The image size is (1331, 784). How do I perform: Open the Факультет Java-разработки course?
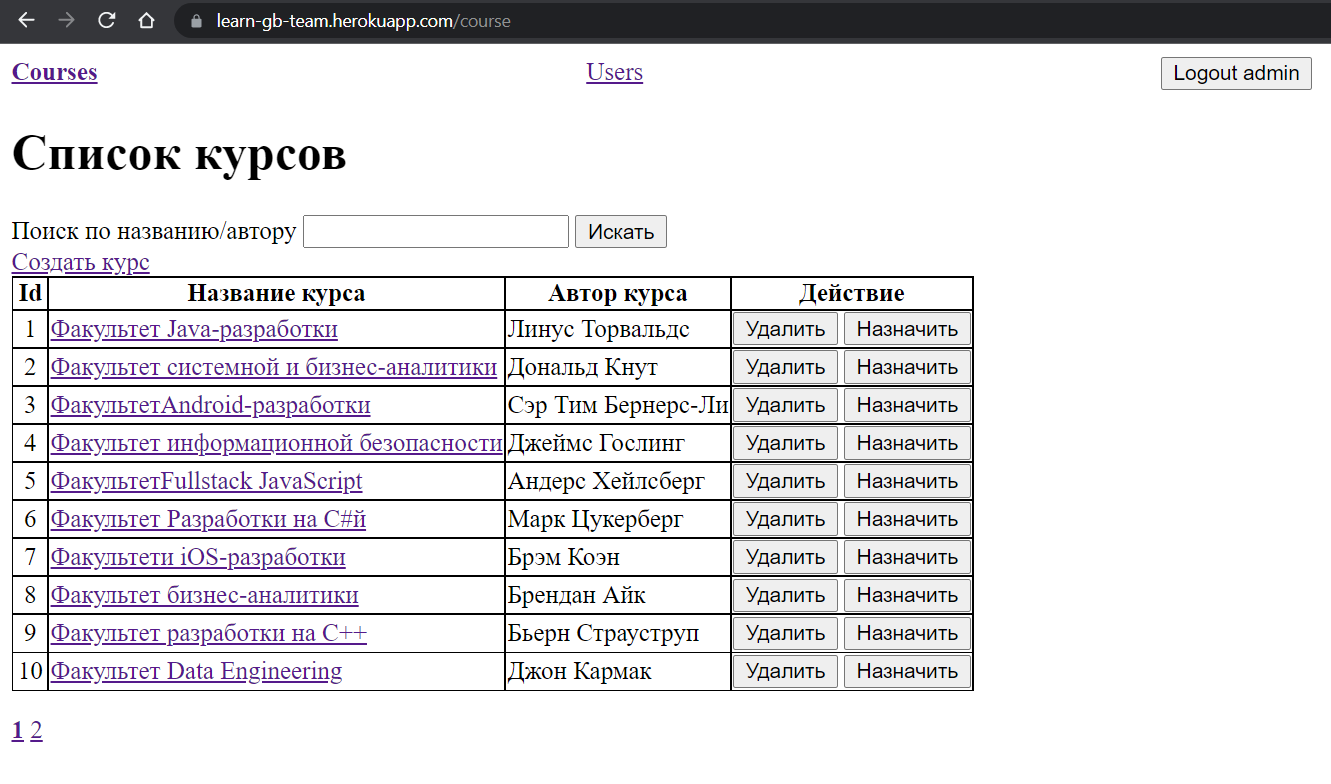click(x=194, y=328)
